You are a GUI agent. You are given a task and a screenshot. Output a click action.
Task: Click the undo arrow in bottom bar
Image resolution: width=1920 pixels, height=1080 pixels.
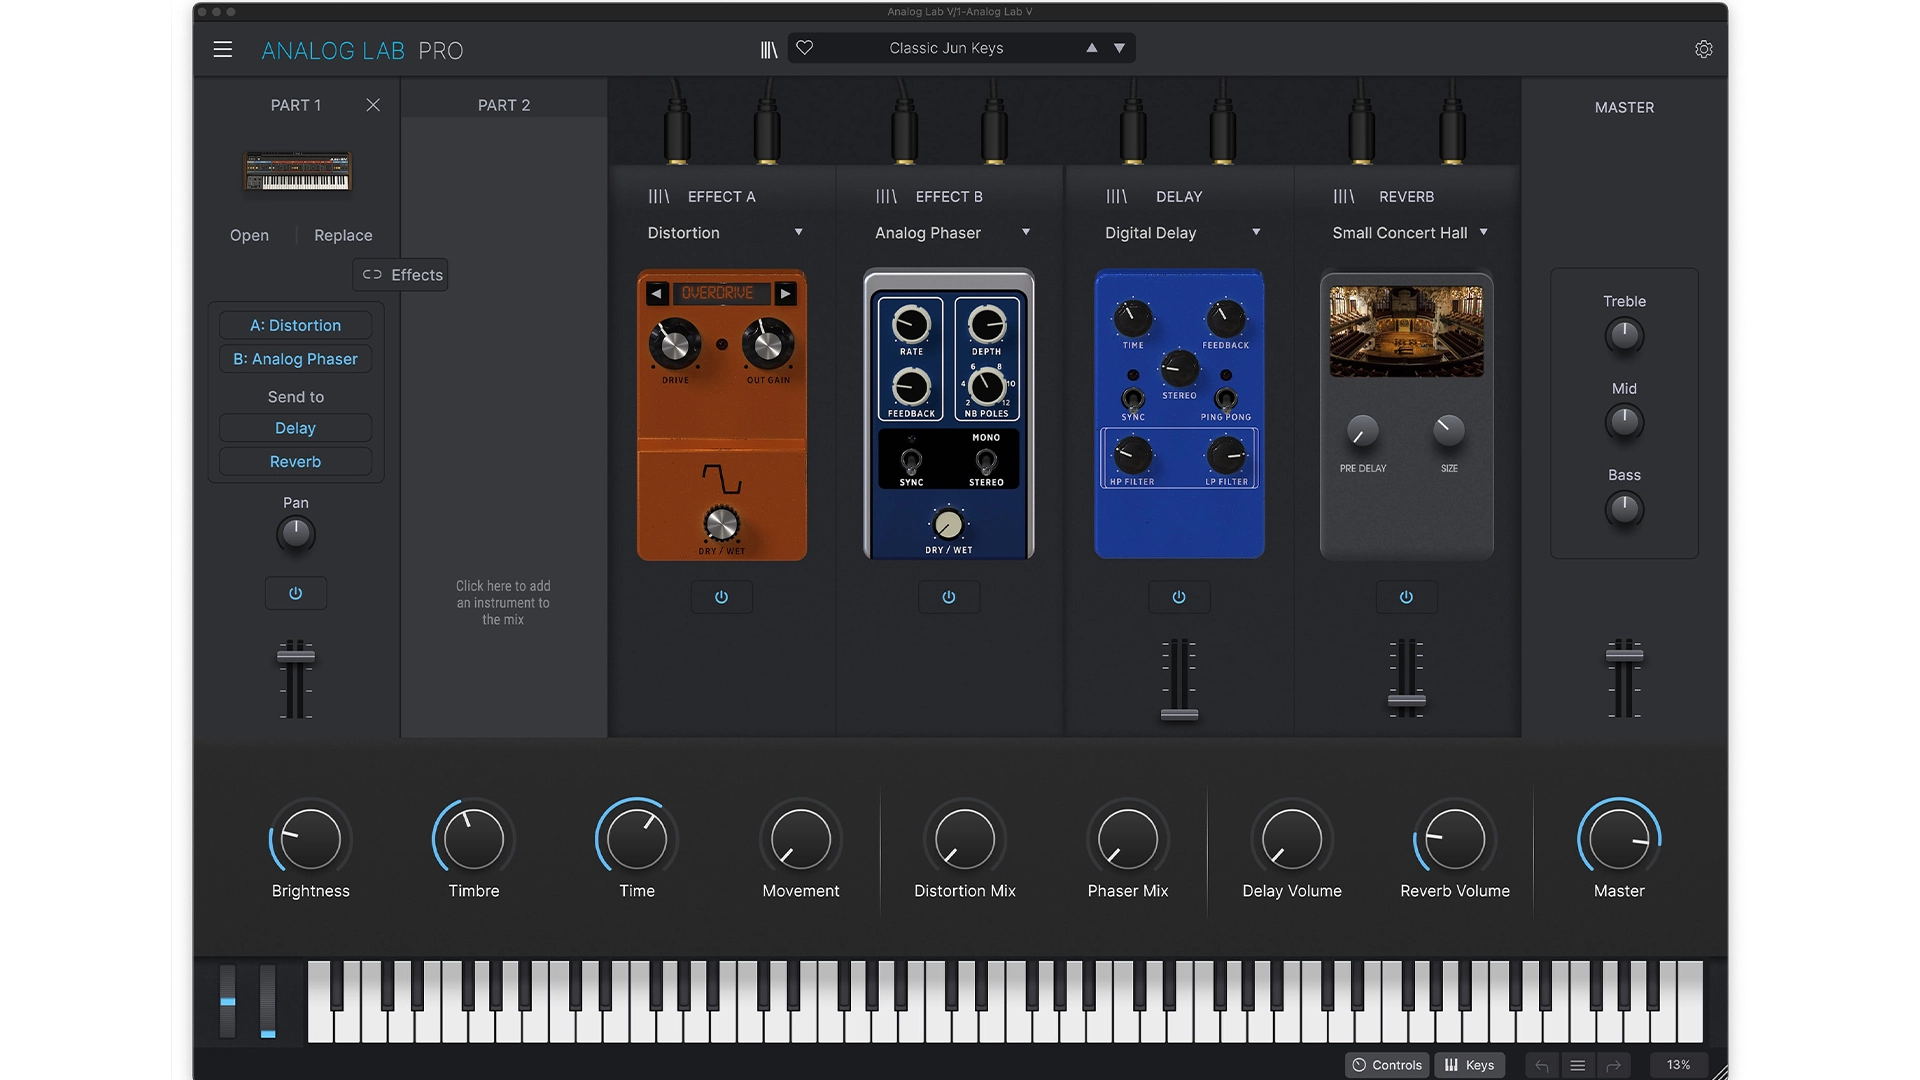(1542, 1065)
